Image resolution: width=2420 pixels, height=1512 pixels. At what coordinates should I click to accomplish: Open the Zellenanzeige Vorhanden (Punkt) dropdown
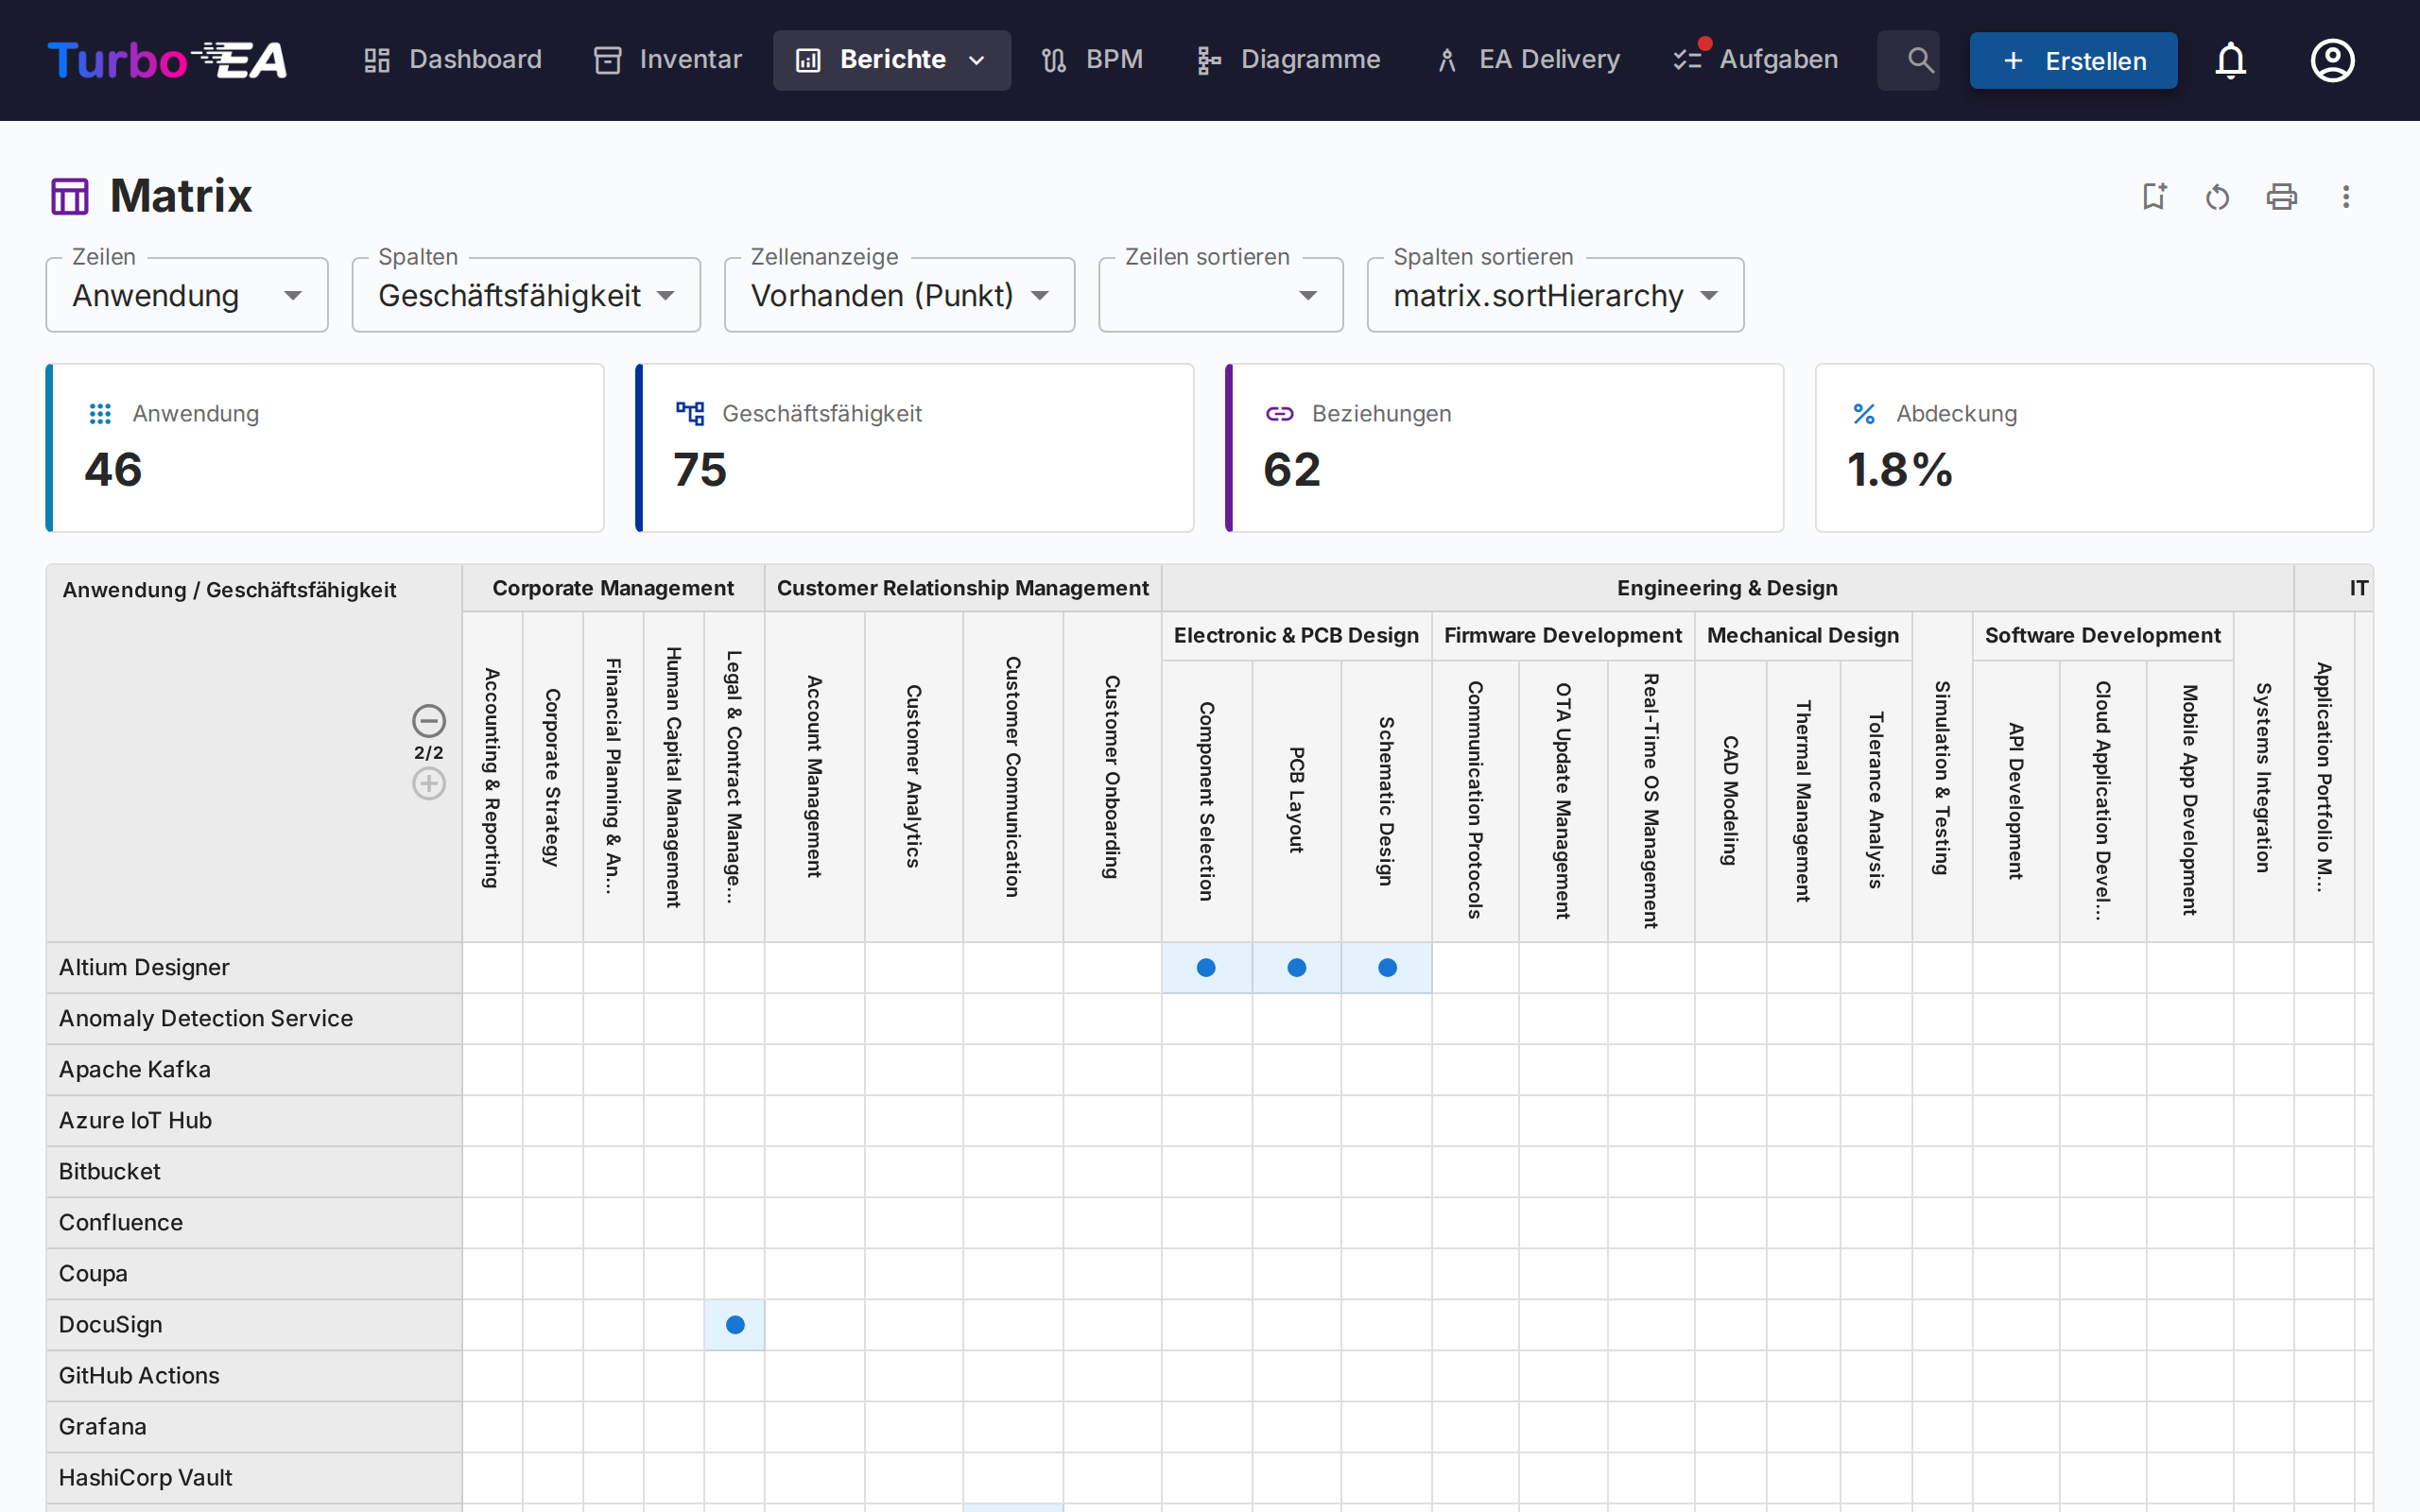tap(899, 295)
